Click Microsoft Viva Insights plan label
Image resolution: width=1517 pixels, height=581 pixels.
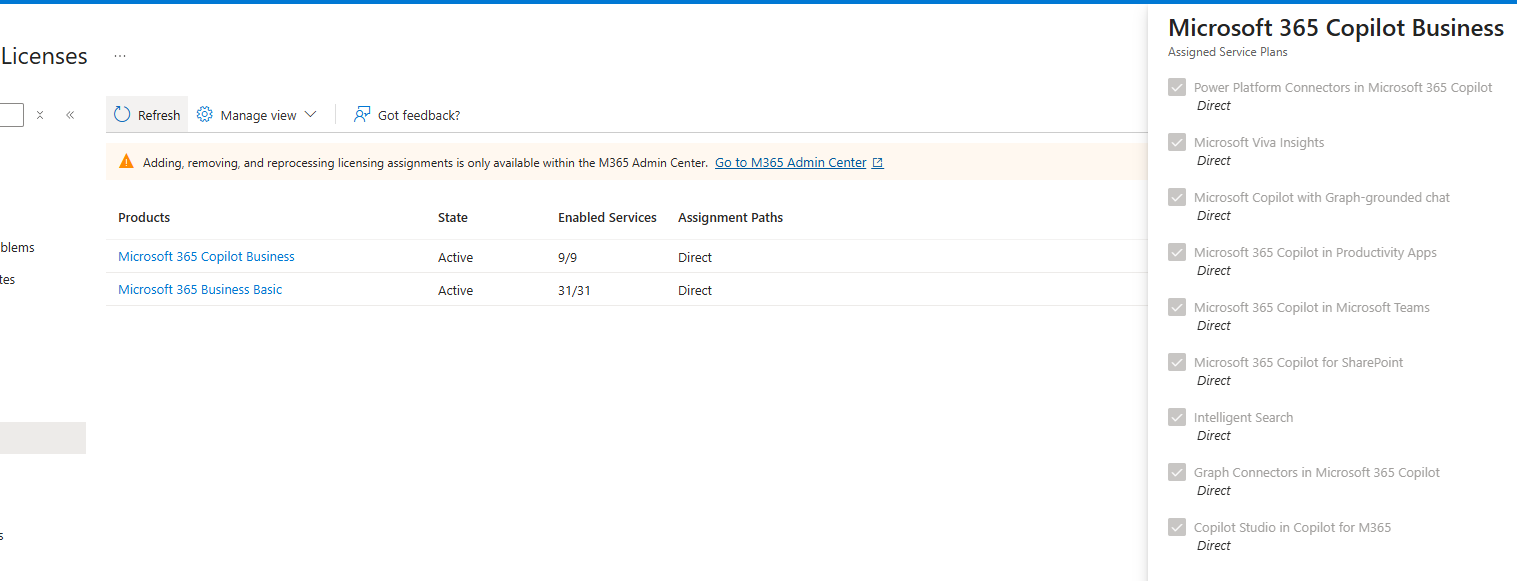(x=1259, y=143)
